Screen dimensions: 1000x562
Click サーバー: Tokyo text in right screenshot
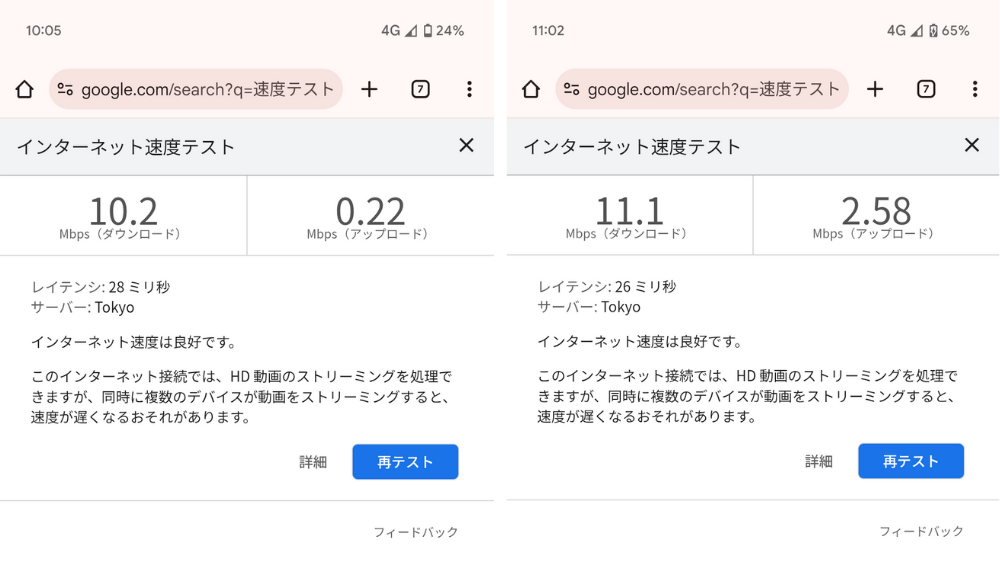tap(589, 307)
